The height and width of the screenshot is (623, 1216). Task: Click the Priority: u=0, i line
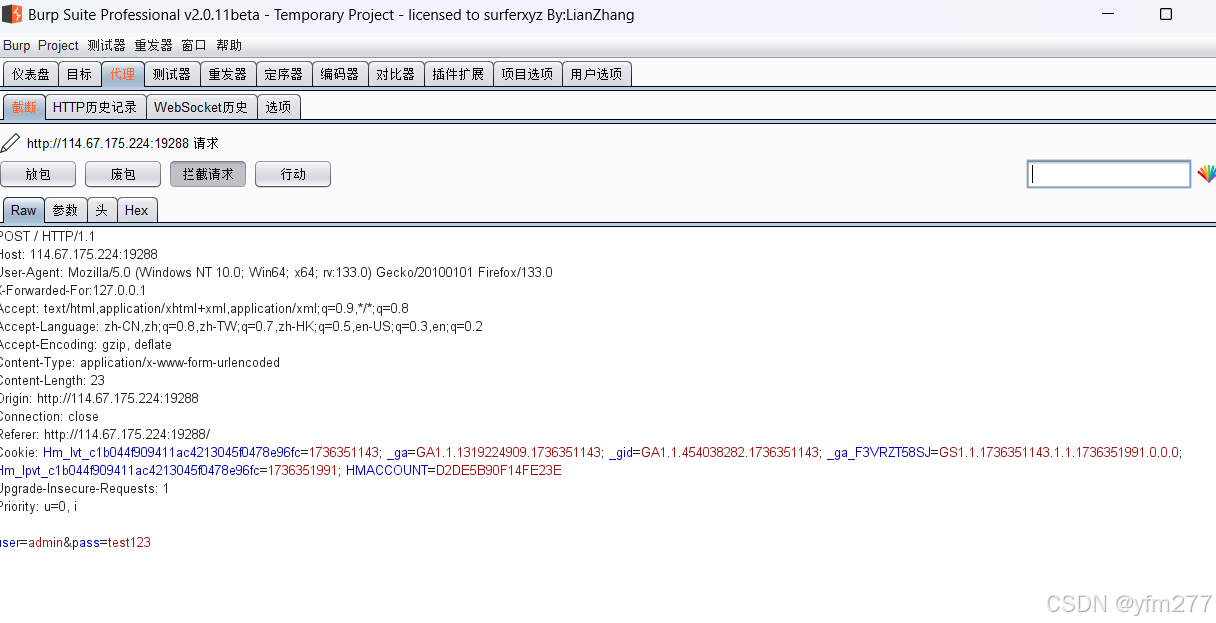click(x=39, y=506)
